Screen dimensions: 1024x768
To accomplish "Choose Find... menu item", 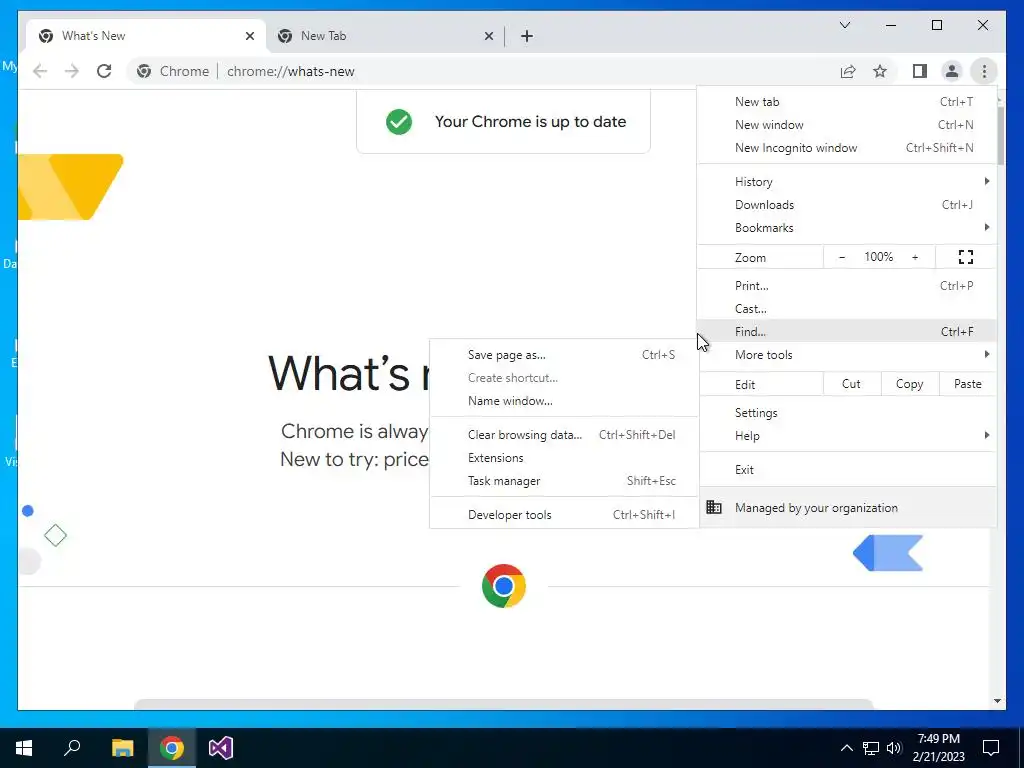I will coord(847,332).
